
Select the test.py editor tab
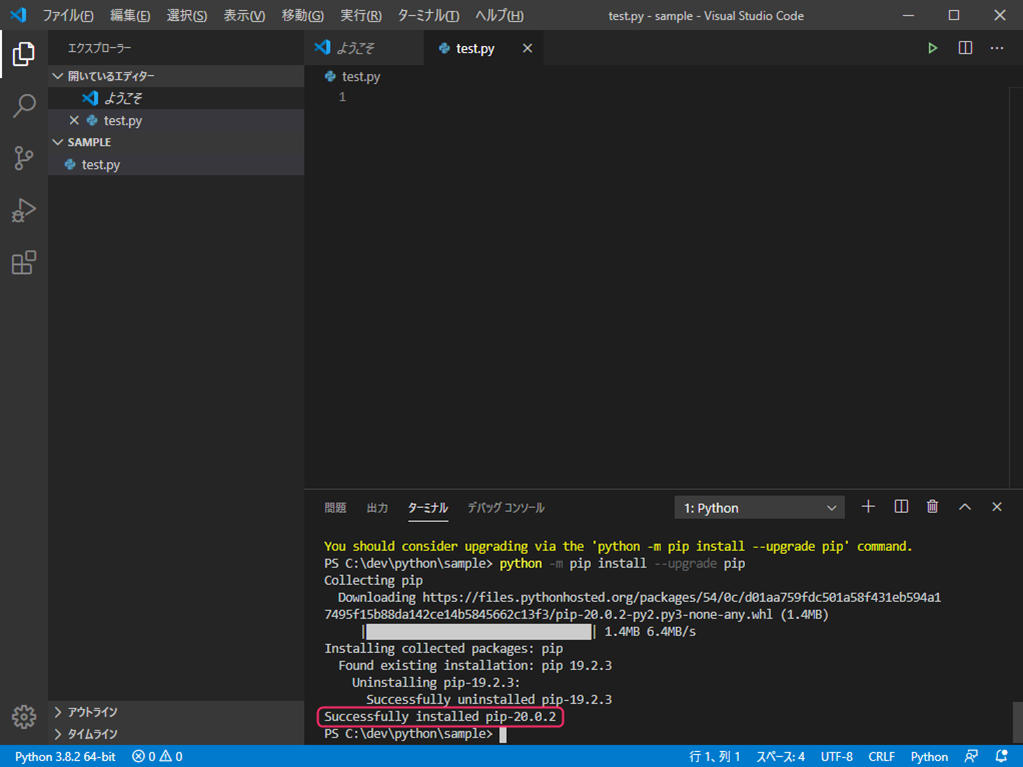(x=483, y=48)
